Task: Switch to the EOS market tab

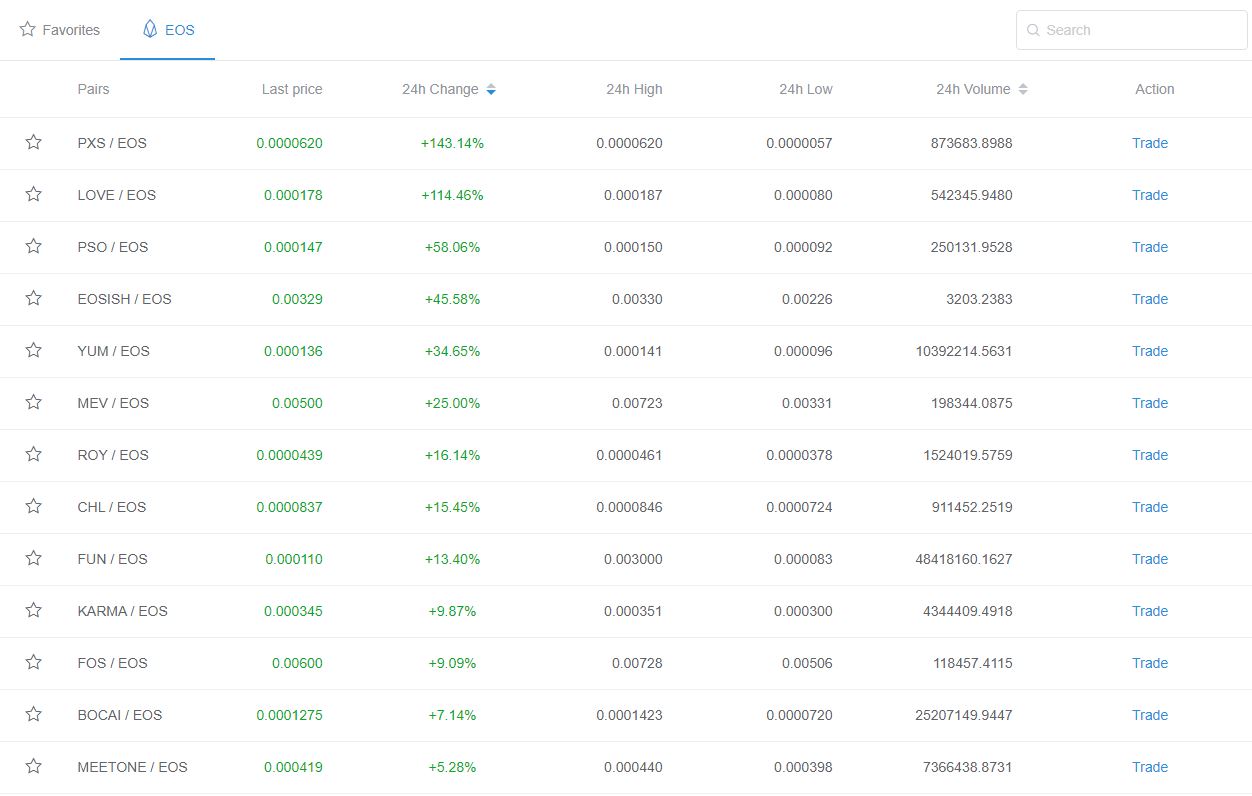Action: point(168,30)
